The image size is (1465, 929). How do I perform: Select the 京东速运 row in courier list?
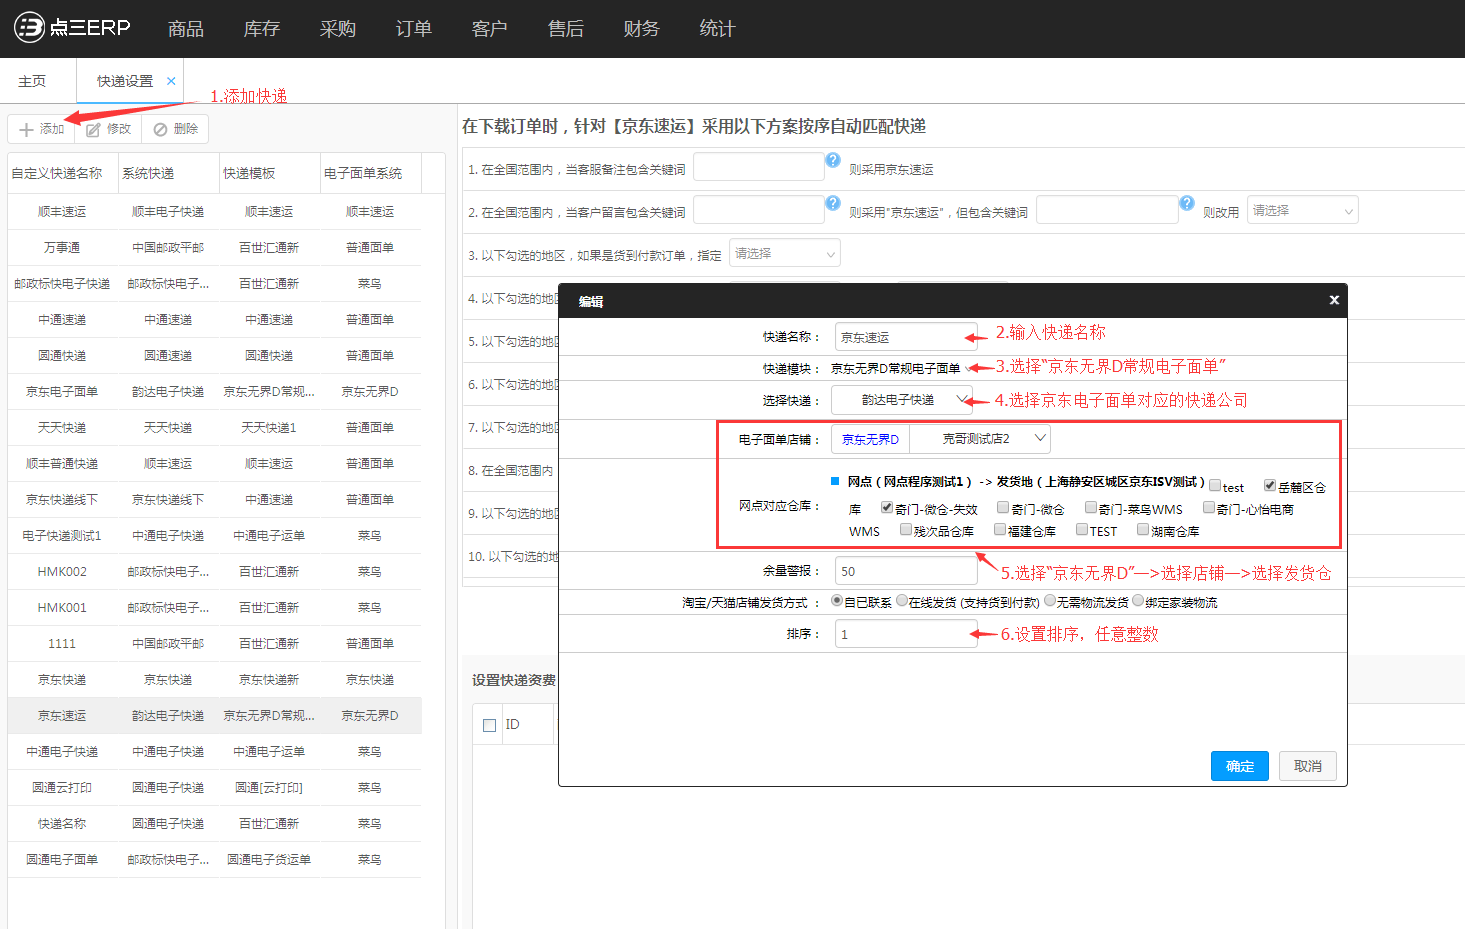(x=215, y=715)
